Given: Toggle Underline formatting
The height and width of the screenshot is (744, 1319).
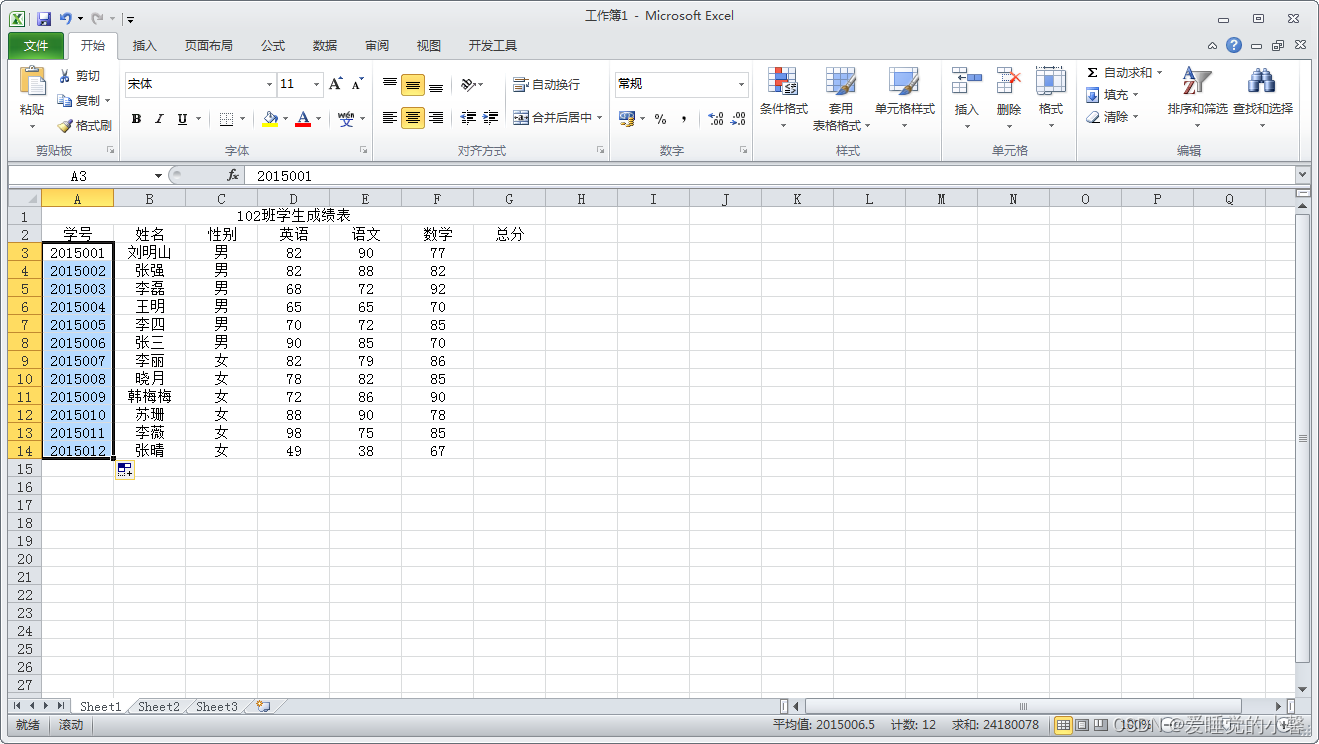Looking at the screenshot, I should 182,119.
